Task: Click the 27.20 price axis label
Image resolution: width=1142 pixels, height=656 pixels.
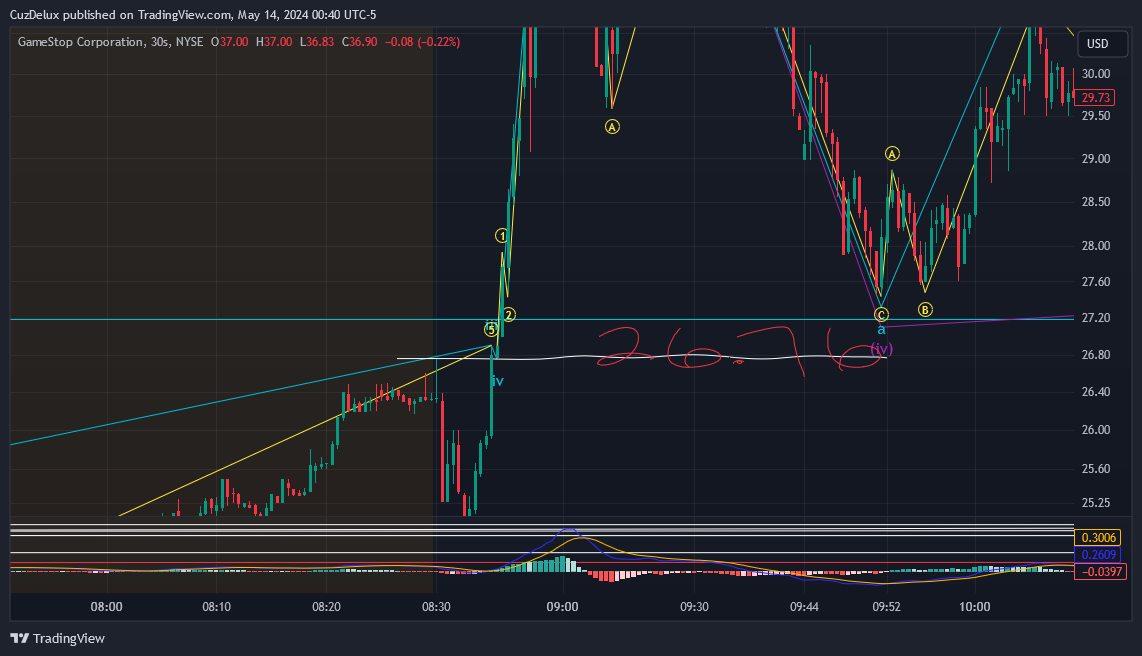Action: [x=1096, y=318]
